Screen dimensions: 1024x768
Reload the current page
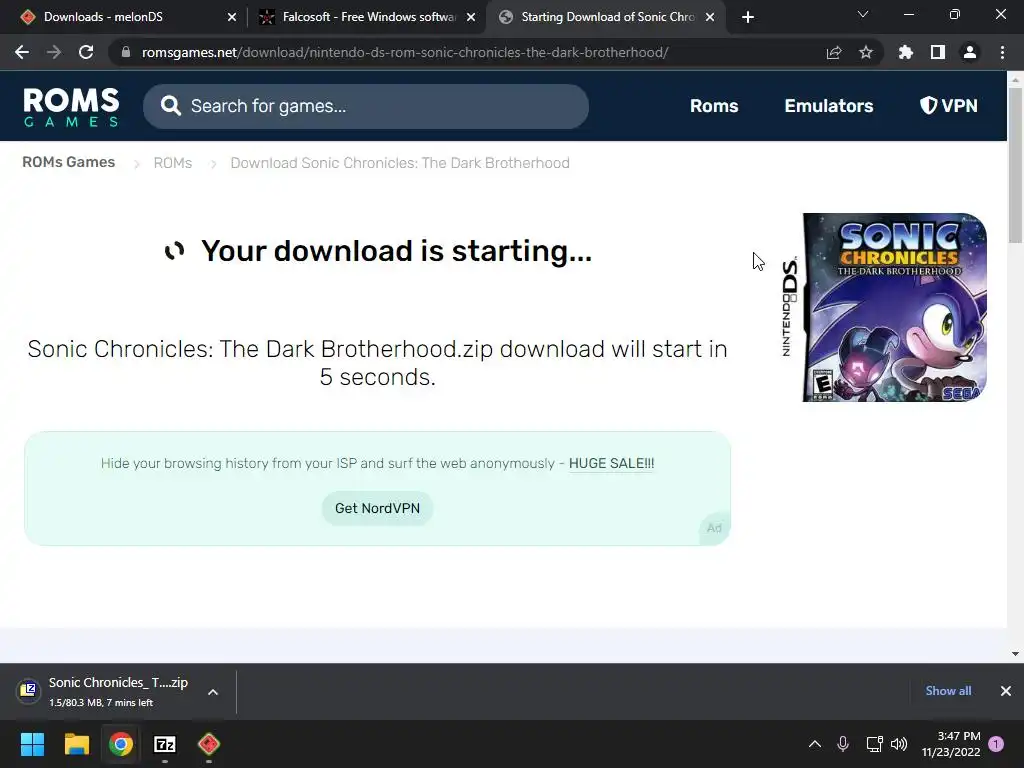tap(86, 52)
